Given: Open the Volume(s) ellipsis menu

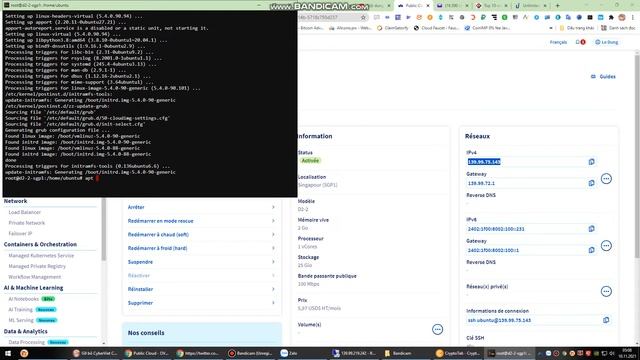Looking at the screenshot, I should point(437,329).
